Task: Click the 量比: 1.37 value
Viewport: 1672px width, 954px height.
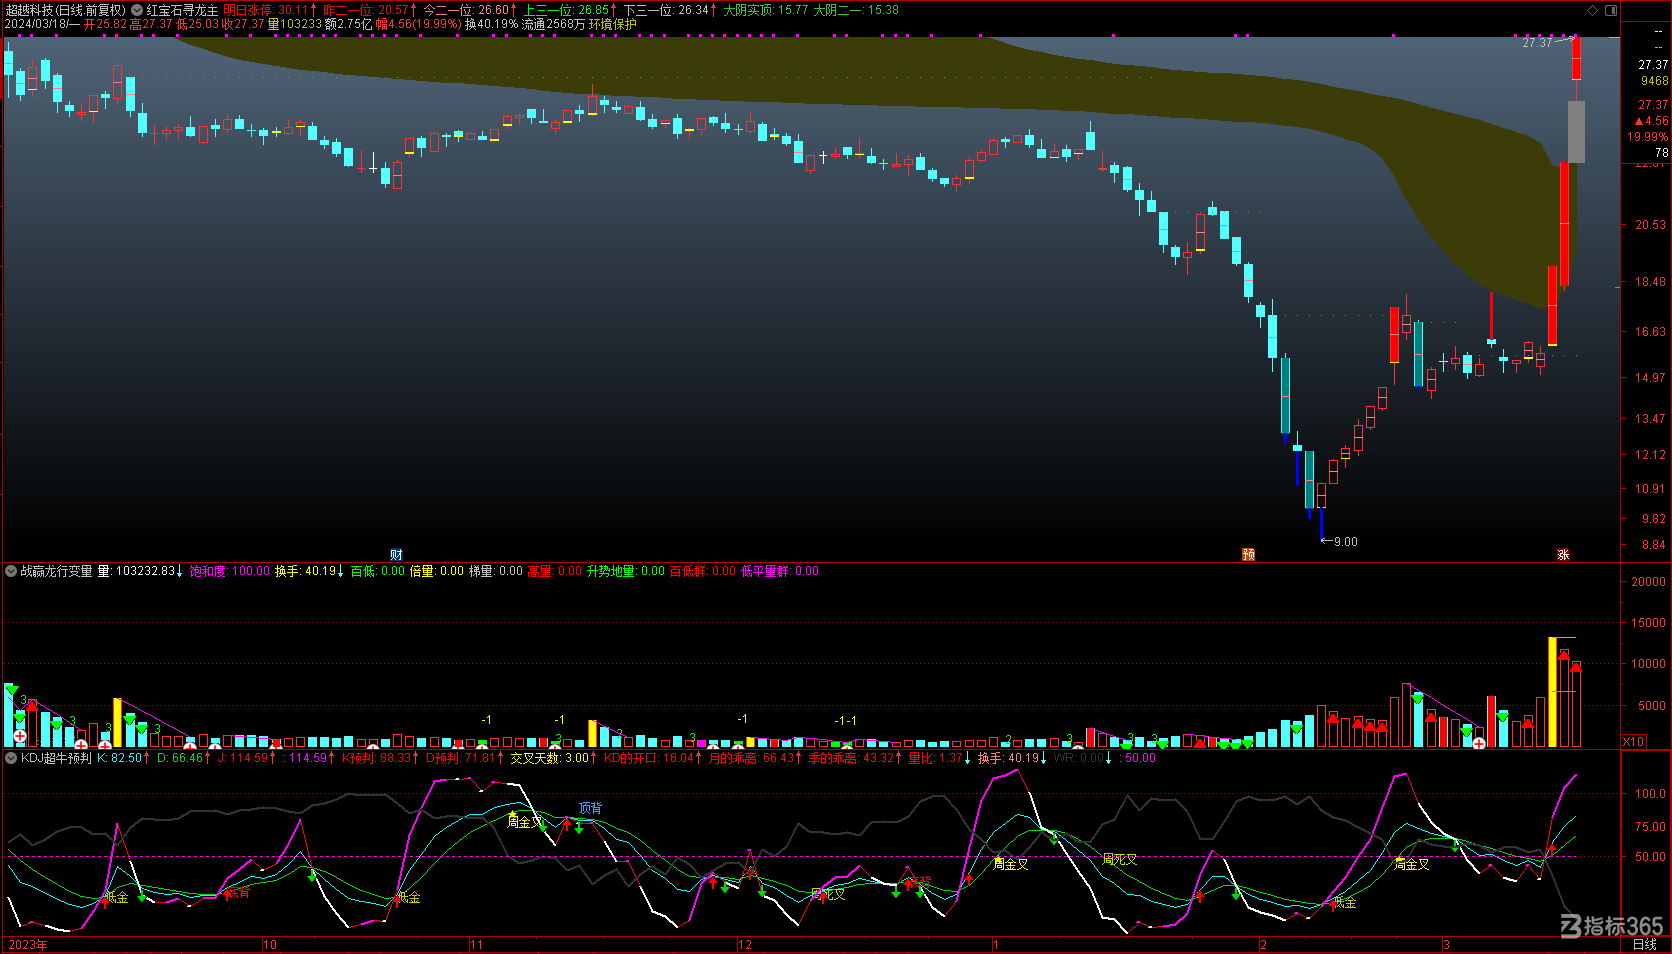Action: (935, 758)
